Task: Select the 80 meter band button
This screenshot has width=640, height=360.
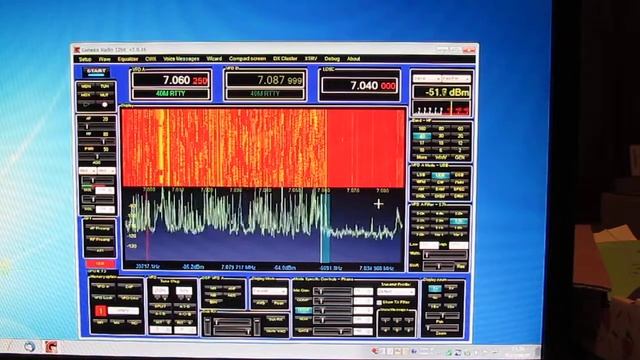Action: tap(441, 129)
